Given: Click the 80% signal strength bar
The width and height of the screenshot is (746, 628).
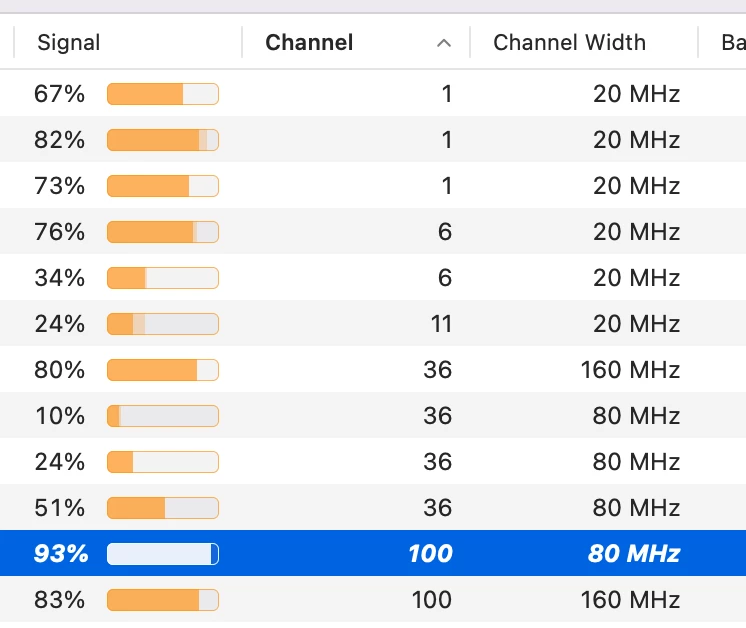Looking at the screenshot, I should (162, 370).
